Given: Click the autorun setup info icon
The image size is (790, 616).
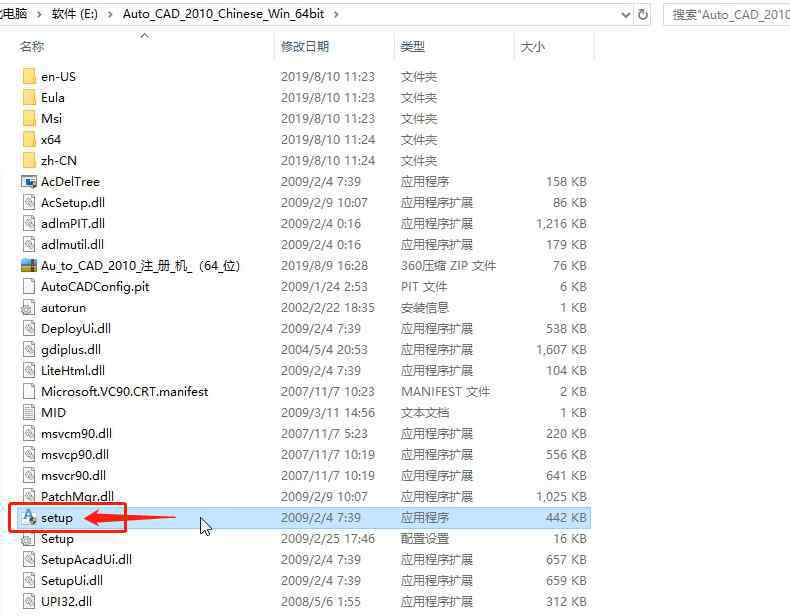Looking at the screenshot, I should 28,308.
